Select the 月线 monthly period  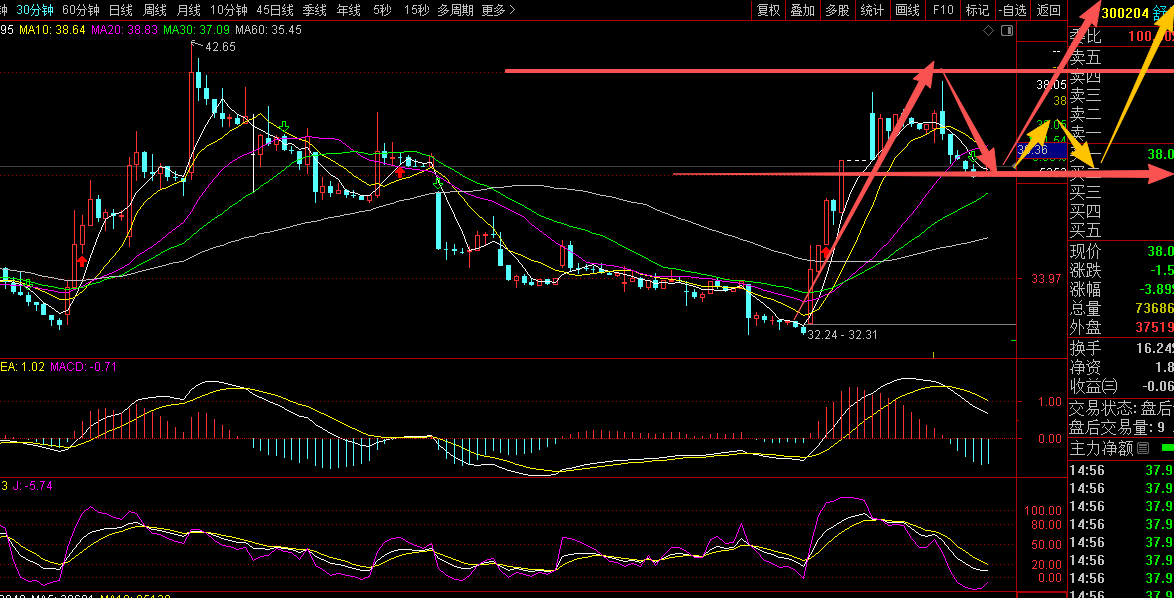[x=189, y=10]
